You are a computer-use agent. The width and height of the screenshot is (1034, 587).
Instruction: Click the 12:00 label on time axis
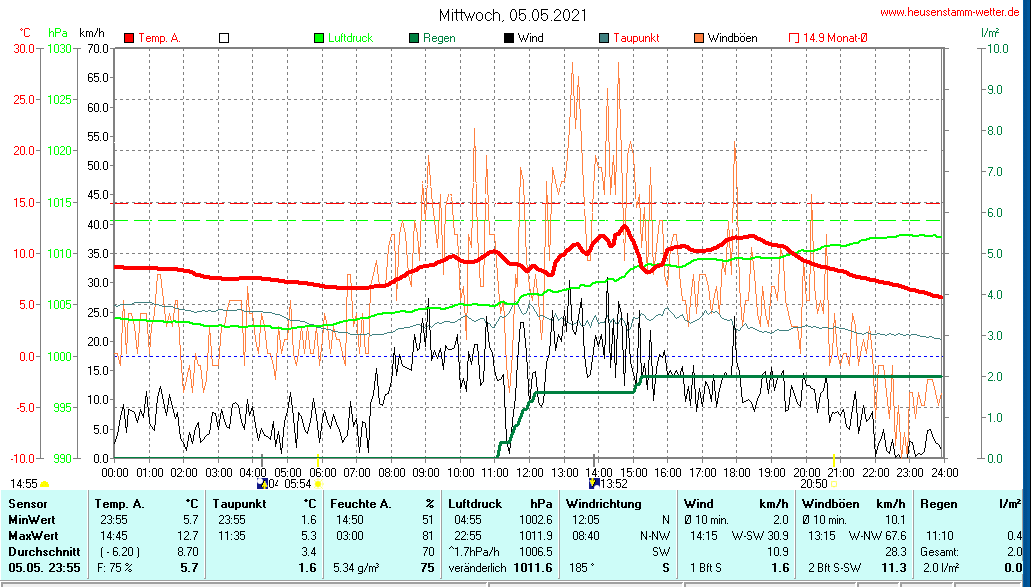(x=529, y=472)
